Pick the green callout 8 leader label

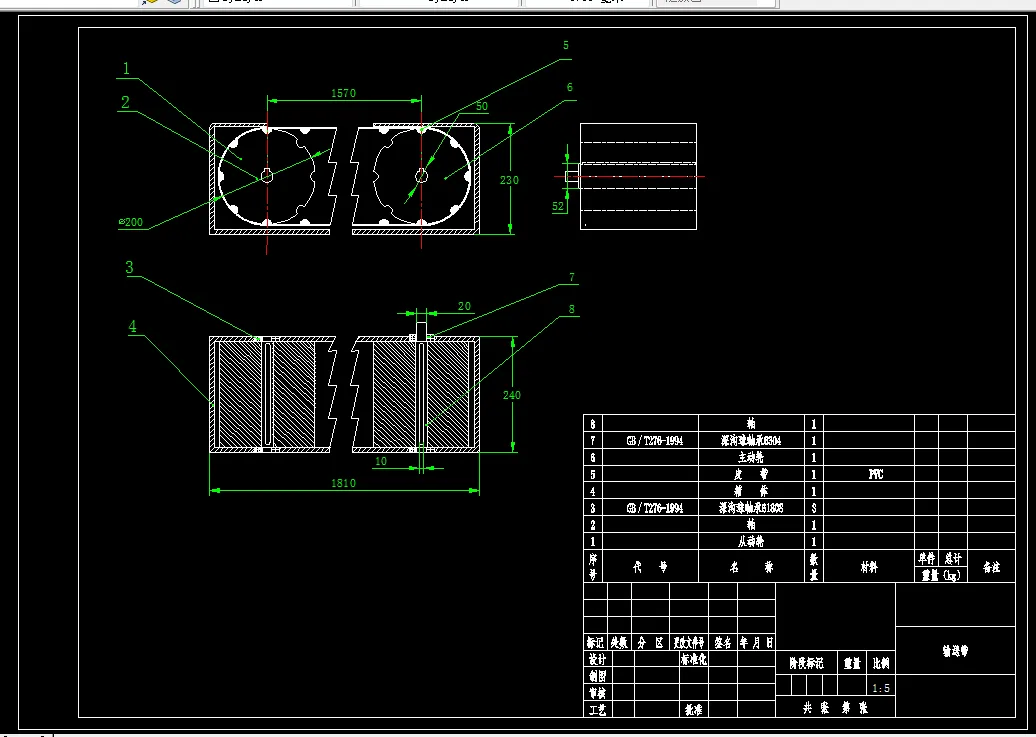[572, 309]
